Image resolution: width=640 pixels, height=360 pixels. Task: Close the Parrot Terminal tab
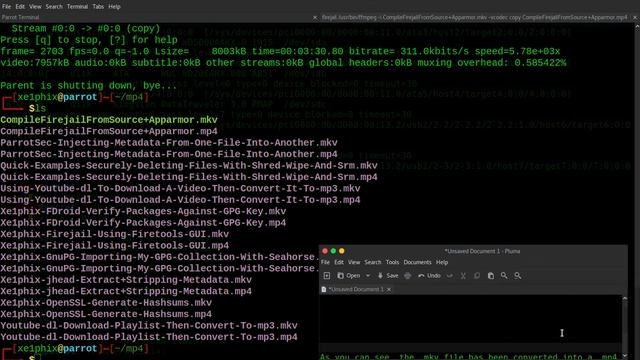click(x=315, y=18)
